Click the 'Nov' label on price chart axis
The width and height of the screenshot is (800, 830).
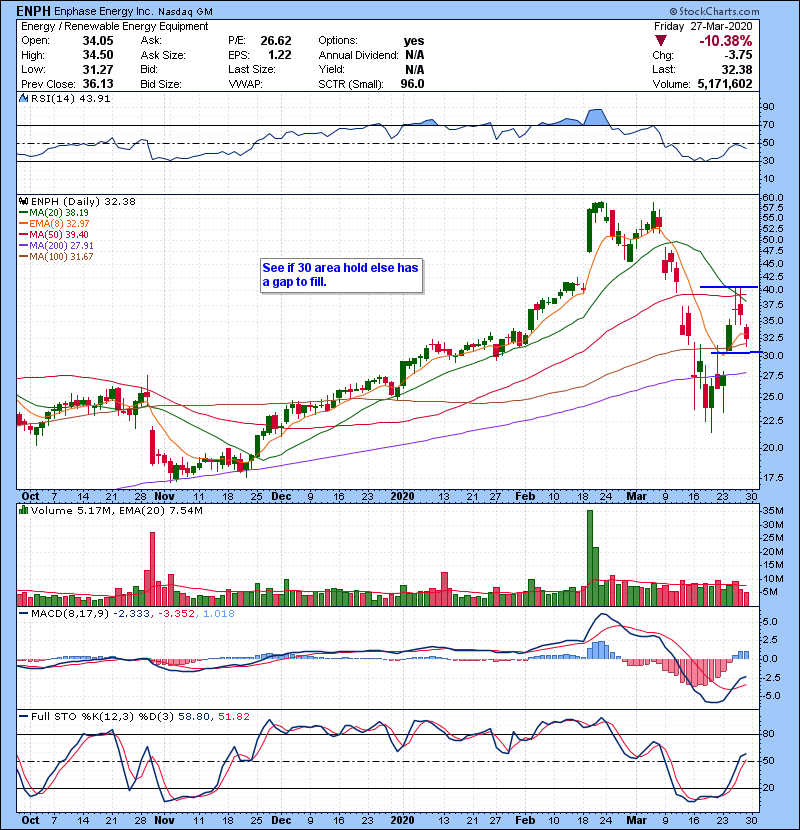tap(164, 496)
